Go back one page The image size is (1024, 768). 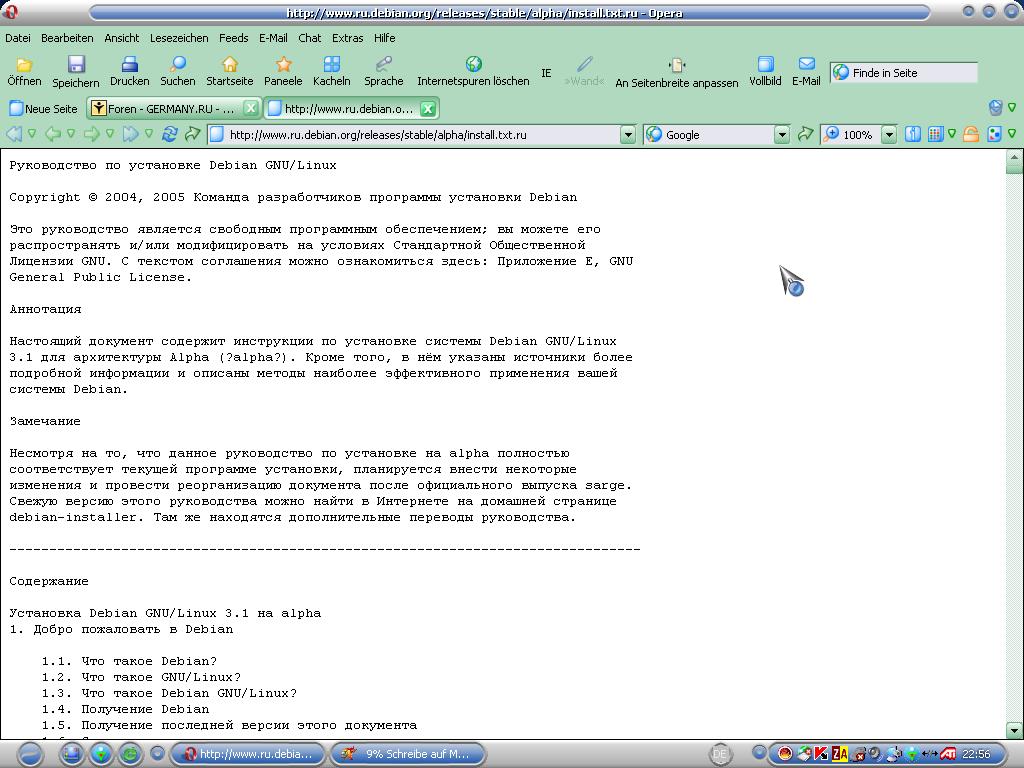tap(52, 135)
